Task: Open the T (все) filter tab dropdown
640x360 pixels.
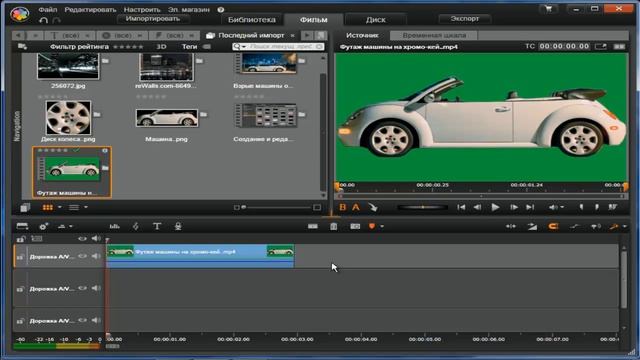Action: (x=87, y=36)
